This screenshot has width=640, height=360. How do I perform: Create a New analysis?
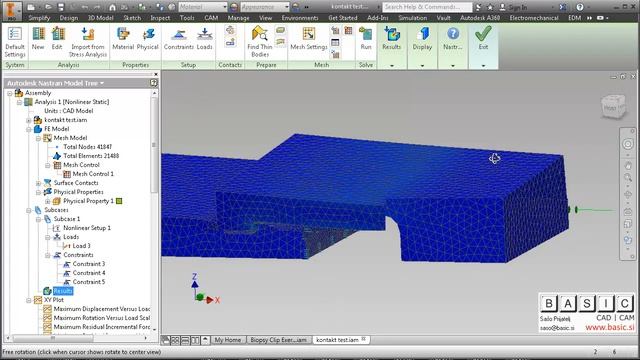38,39
